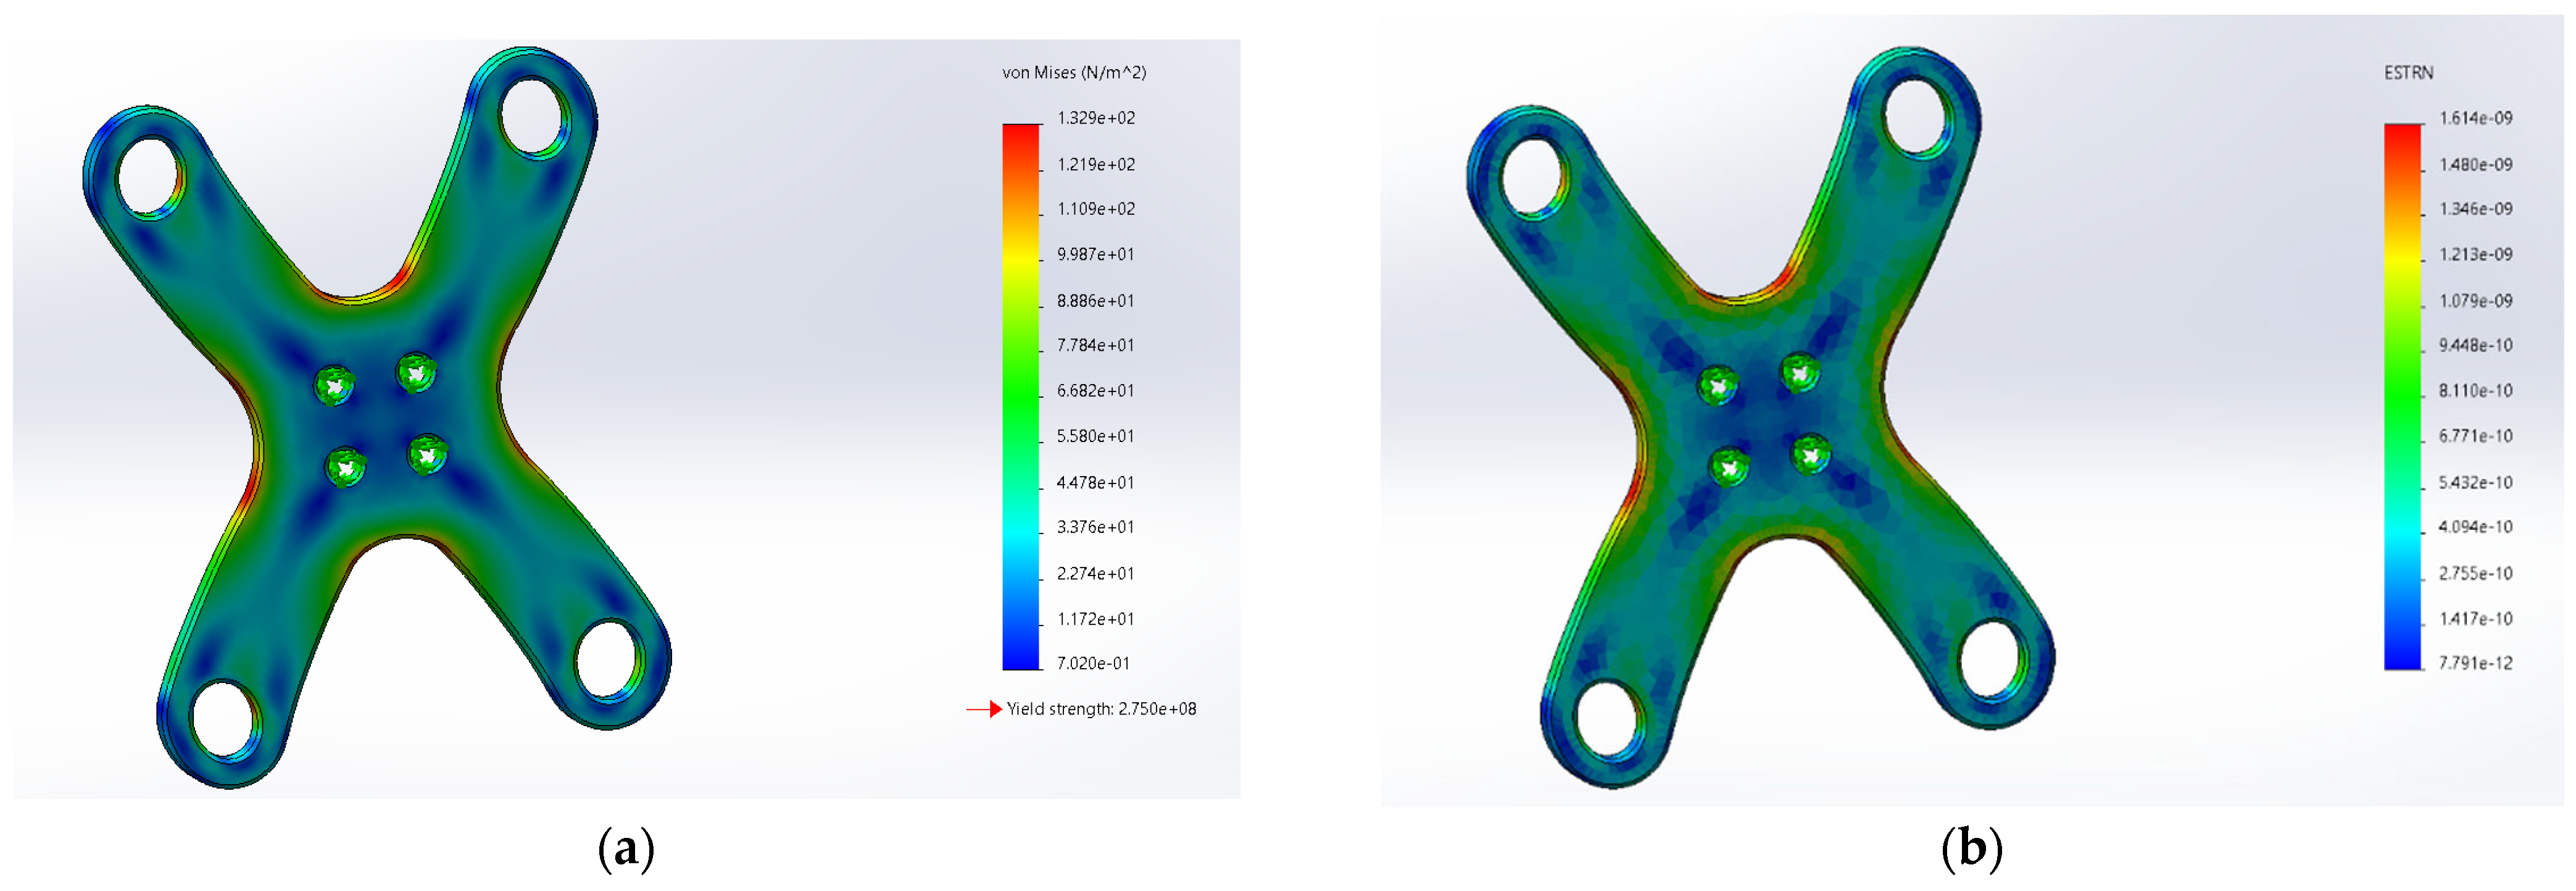
Task: Click green middle of von Mises color bar
Action: (1021, 395)
